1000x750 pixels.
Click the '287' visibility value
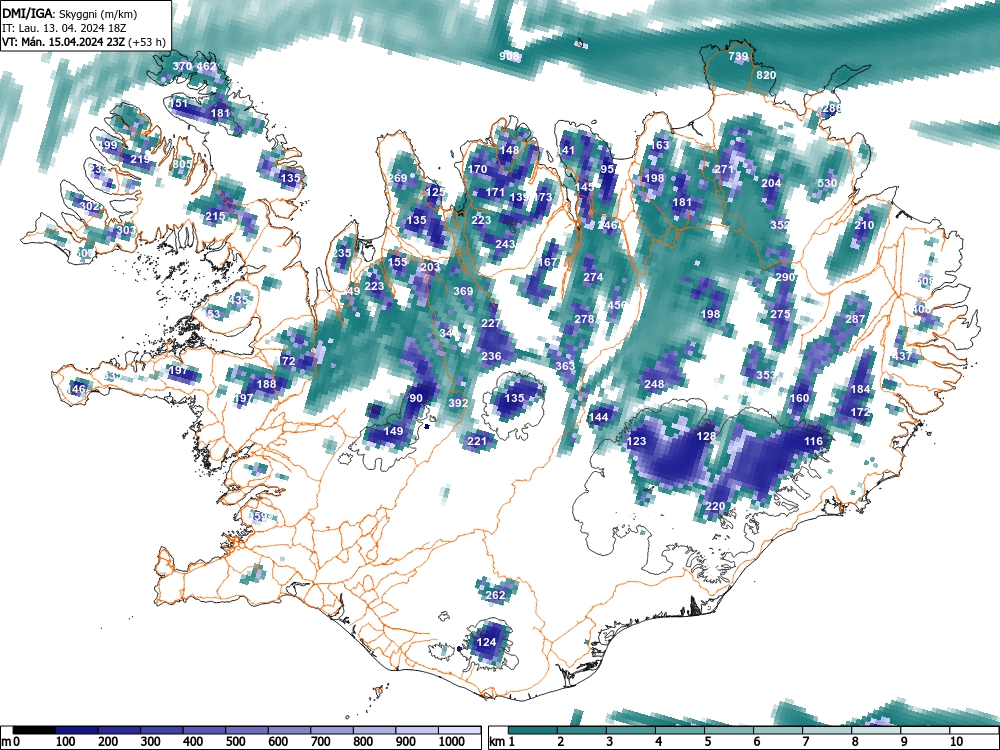855,319
